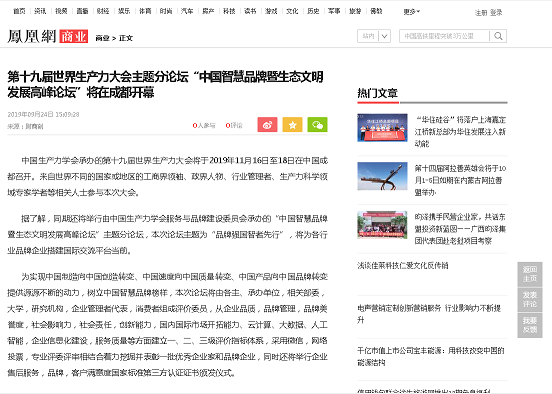Open the 千亿市值上市公司宝丰能源 article link

point(431,356)
